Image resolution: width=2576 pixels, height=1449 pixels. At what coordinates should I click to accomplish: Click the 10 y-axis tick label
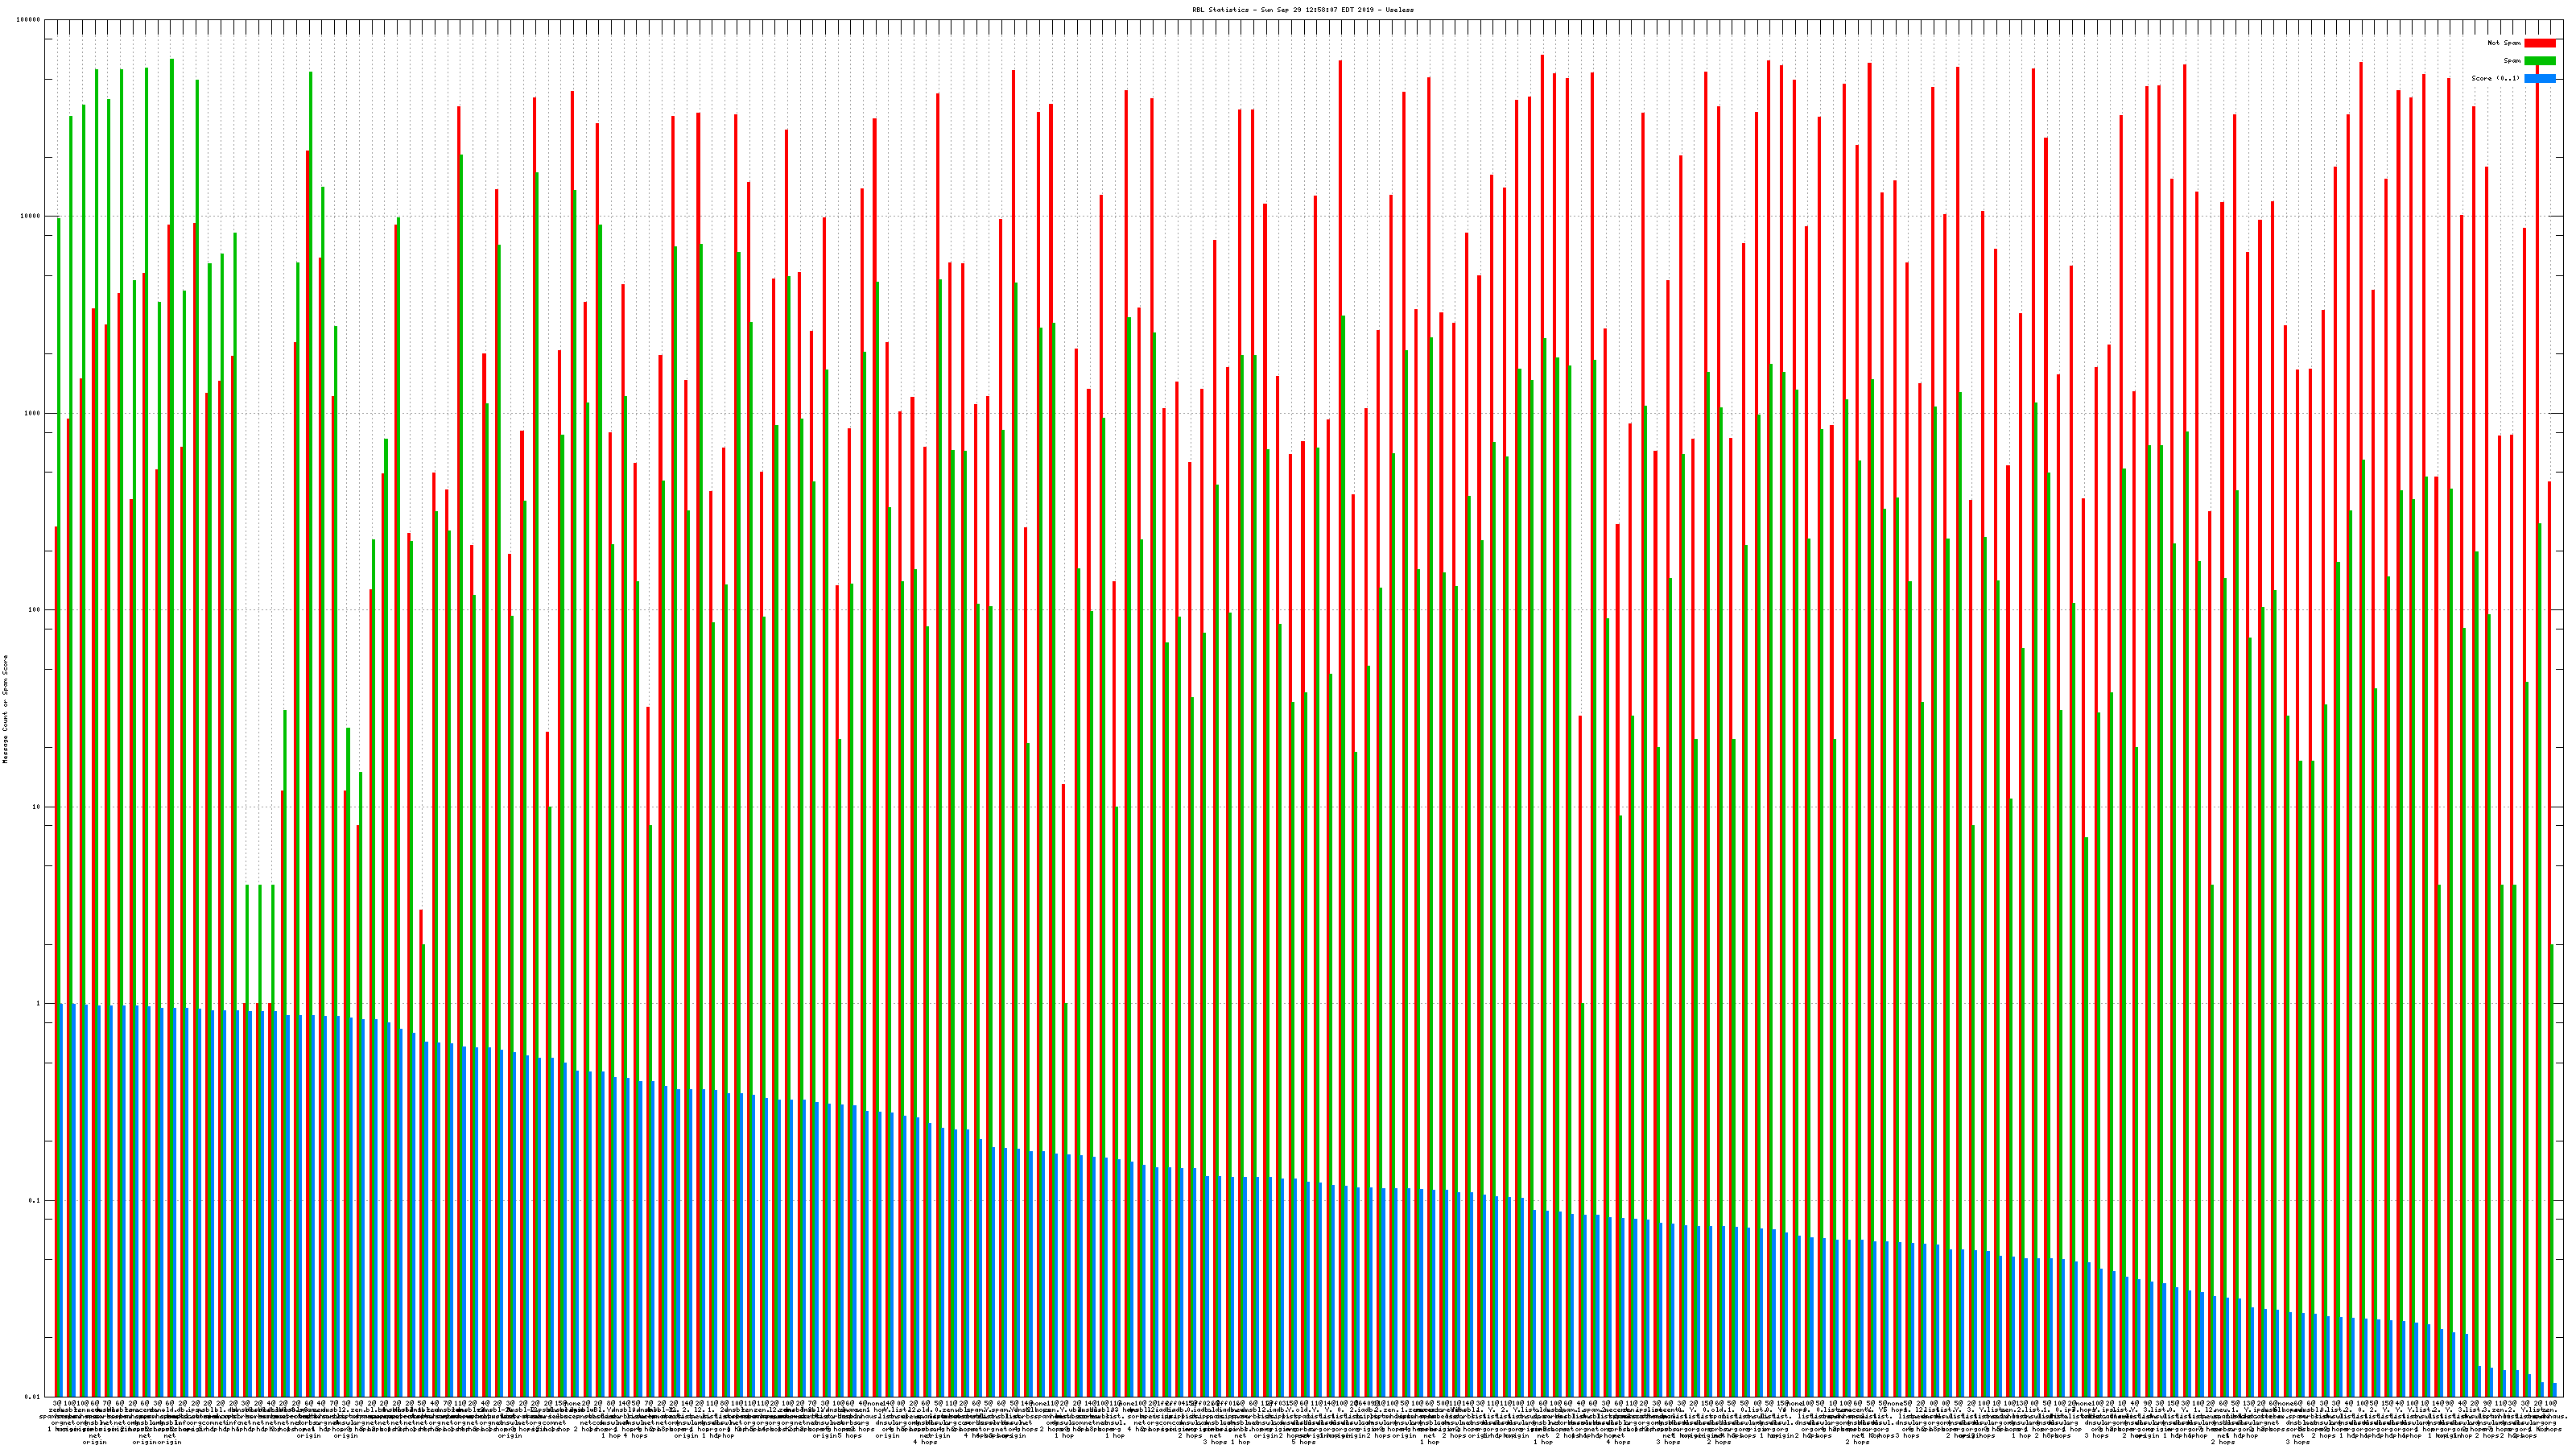(x=38, y=807)
